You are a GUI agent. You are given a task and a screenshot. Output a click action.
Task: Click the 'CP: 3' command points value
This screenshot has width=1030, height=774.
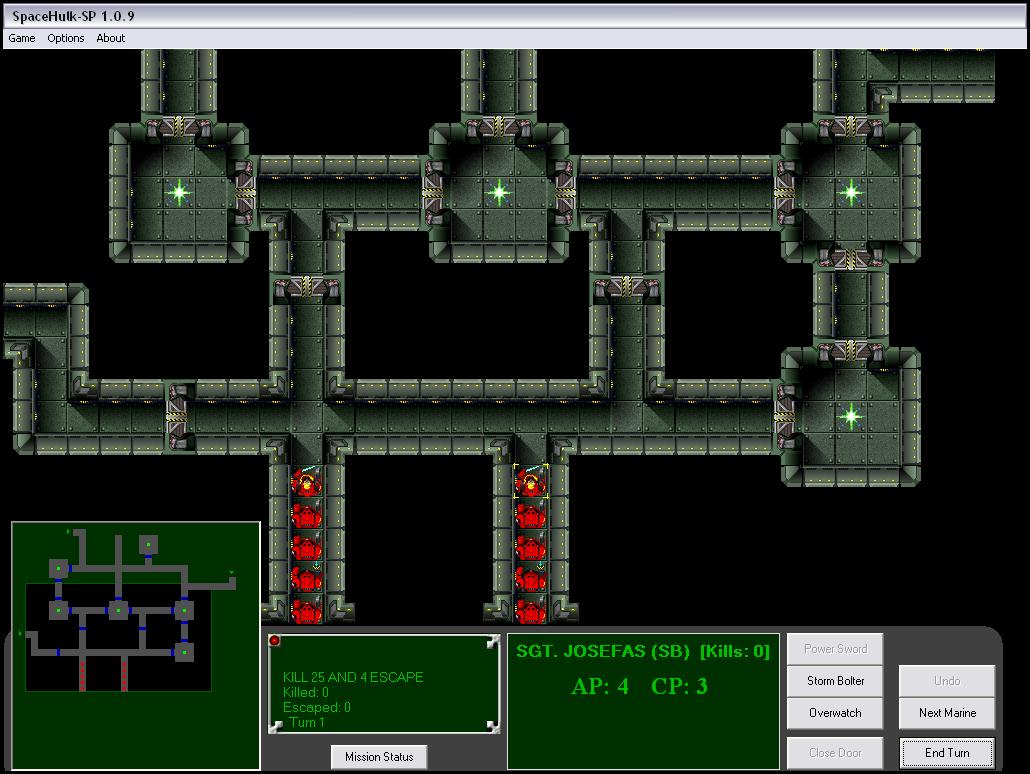[x=679, y=686]
